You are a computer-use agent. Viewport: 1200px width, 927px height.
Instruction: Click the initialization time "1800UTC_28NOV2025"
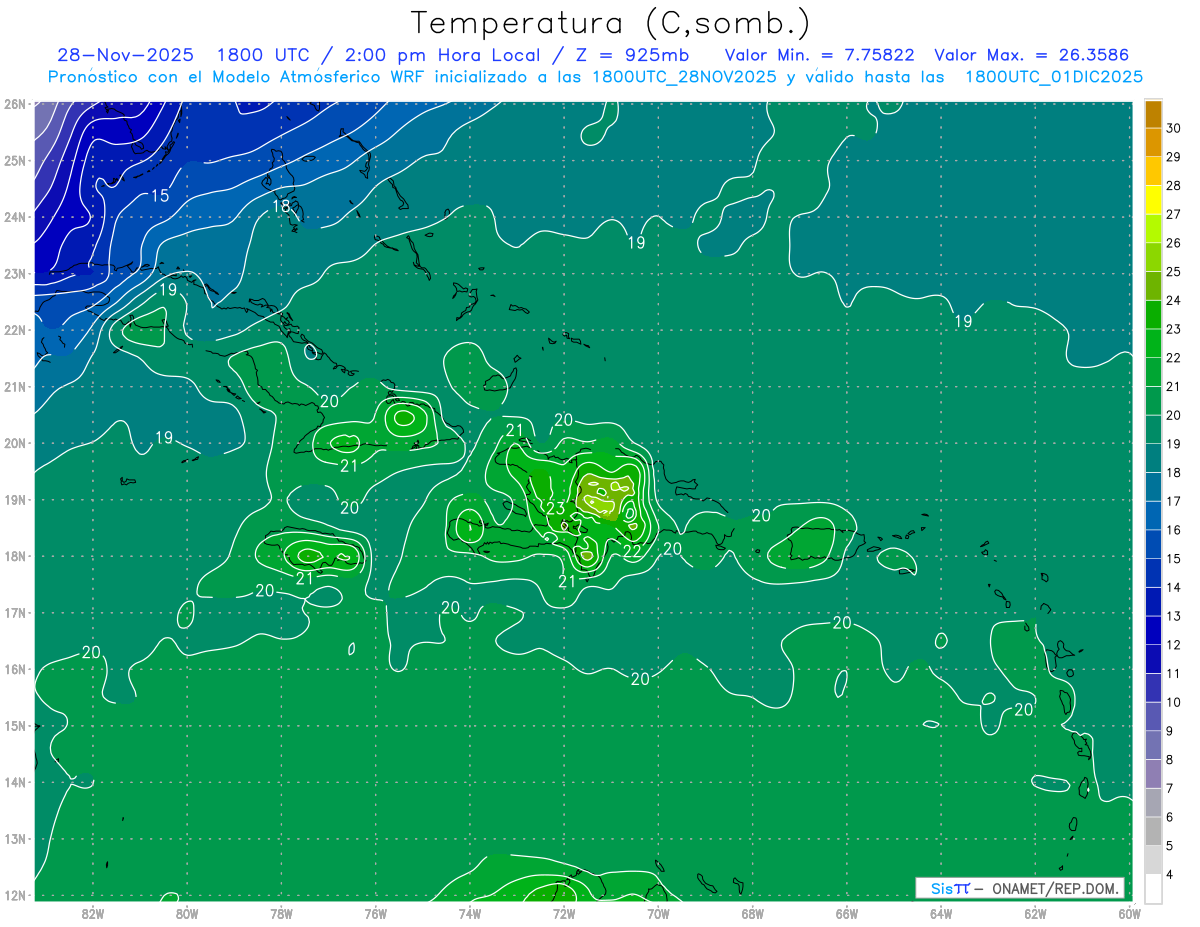click(x=684, y=77)
